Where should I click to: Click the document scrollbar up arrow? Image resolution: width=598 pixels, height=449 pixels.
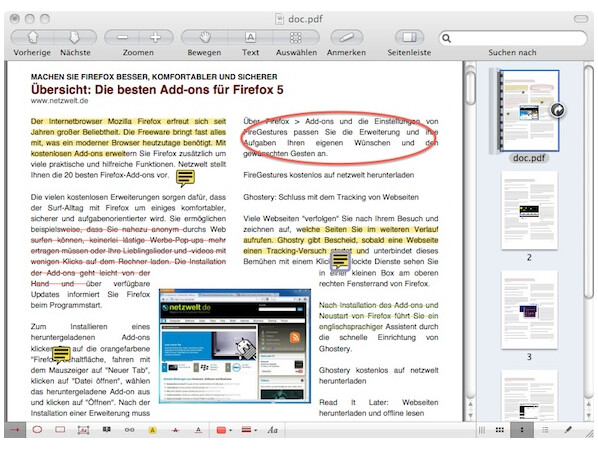(471, 404)
